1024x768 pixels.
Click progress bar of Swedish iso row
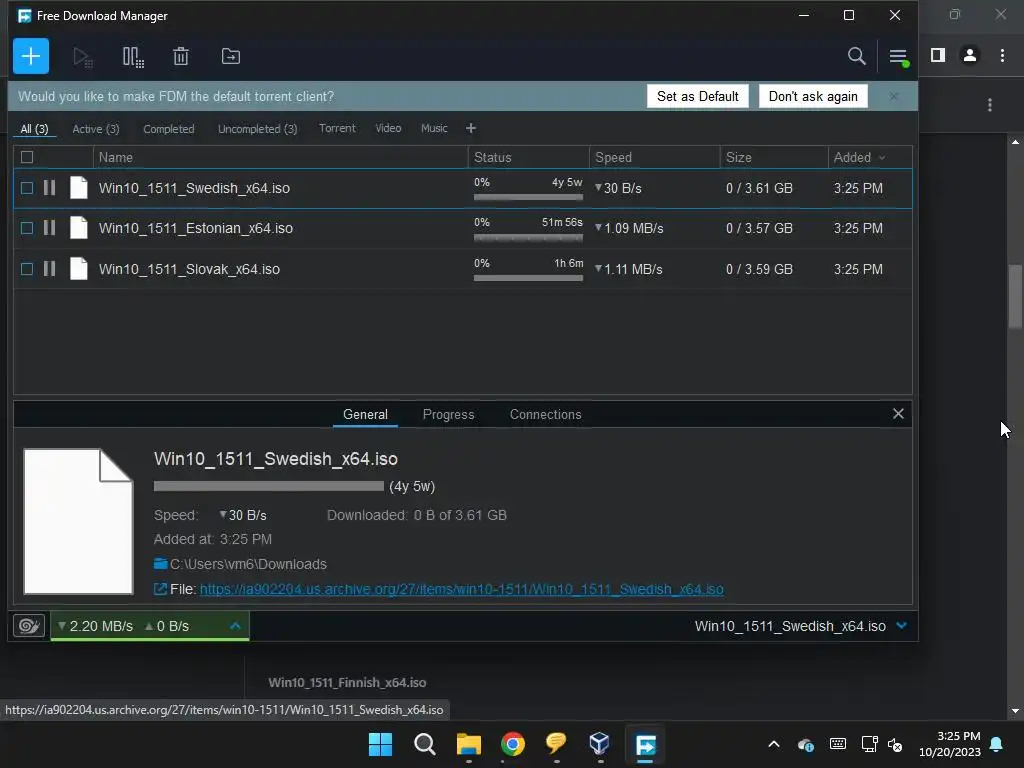pyautogui.click(x=528, y=197)
